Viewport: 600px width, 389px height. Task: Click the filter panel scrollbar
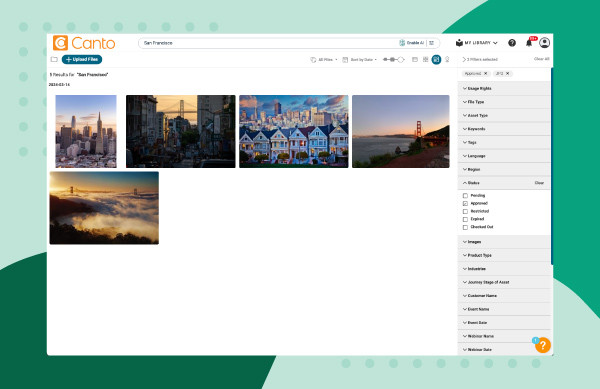pyautogui.click(x=552, y=166)
